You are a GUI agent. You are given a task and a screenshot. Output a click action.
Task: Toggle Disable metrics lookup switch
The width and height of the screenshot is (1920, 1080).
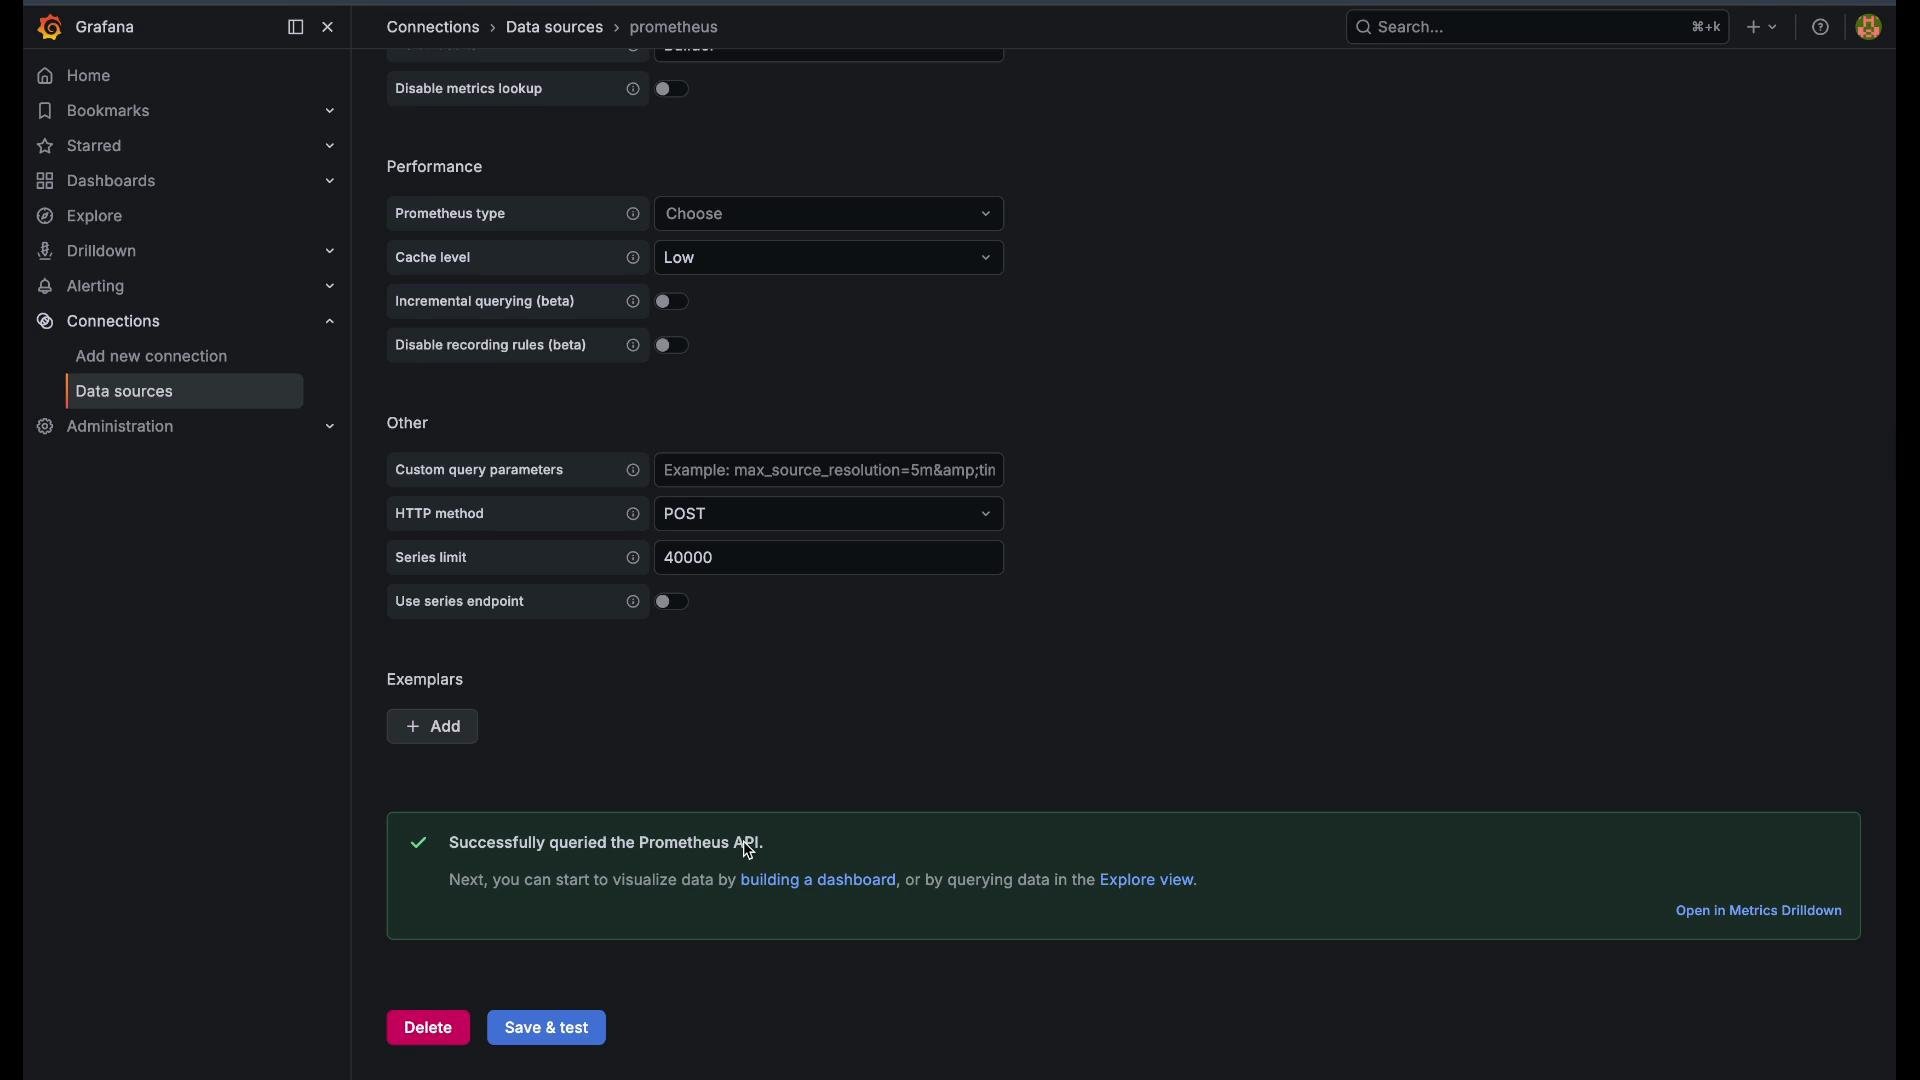click(x=673, y=90)
